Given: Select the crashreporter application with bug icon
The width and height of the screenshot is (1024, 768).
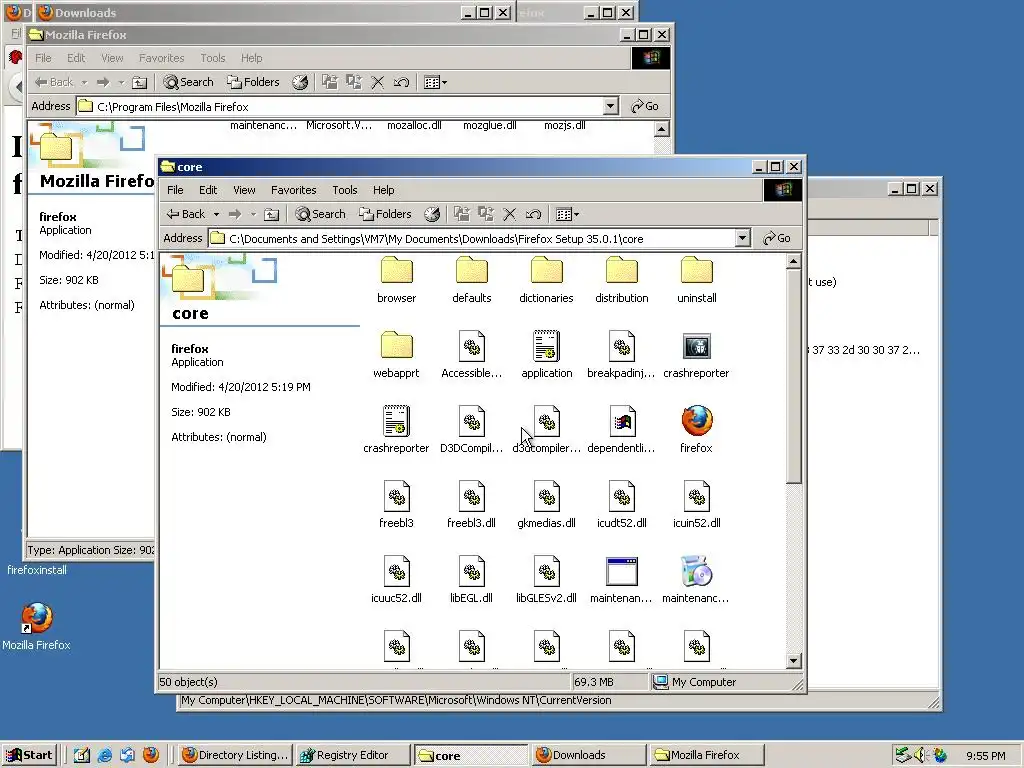Looking at the screenshot, I should [x=697, y=355].
